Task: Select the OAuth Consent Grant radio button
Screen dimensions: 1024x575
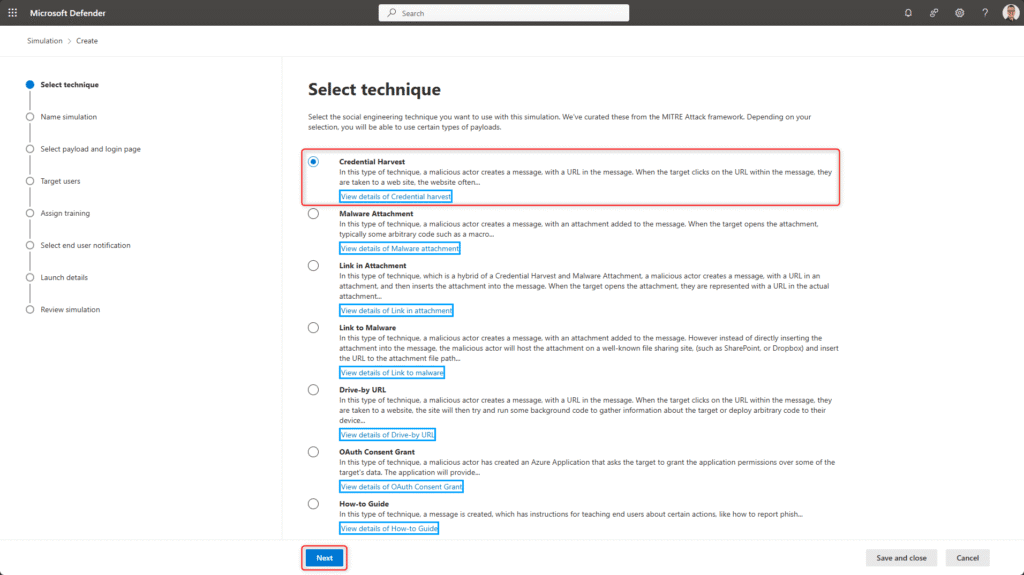Action: [313, 452]
